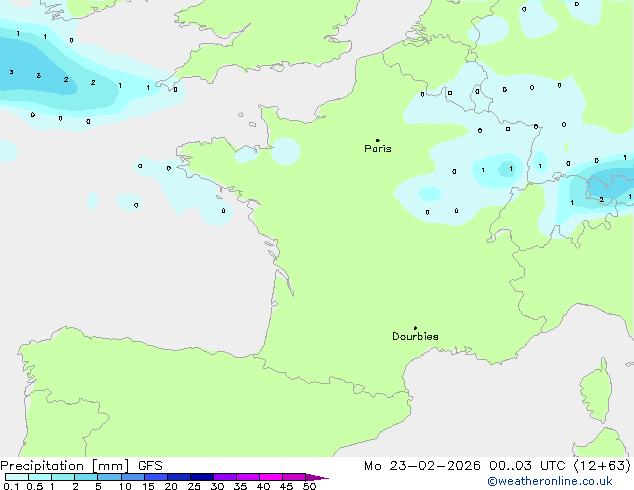Click the legend value label '0.5'
This screenshot has height=490, width=634.
tap(35, 486)
